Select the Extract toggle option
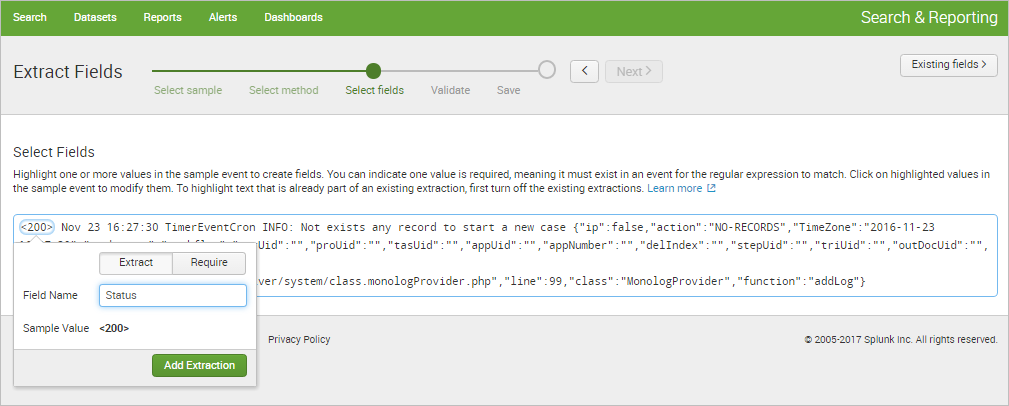Image resolution: width=1009 pixels, height=406 pixels. pyautogui.click(x=136, y=263)
